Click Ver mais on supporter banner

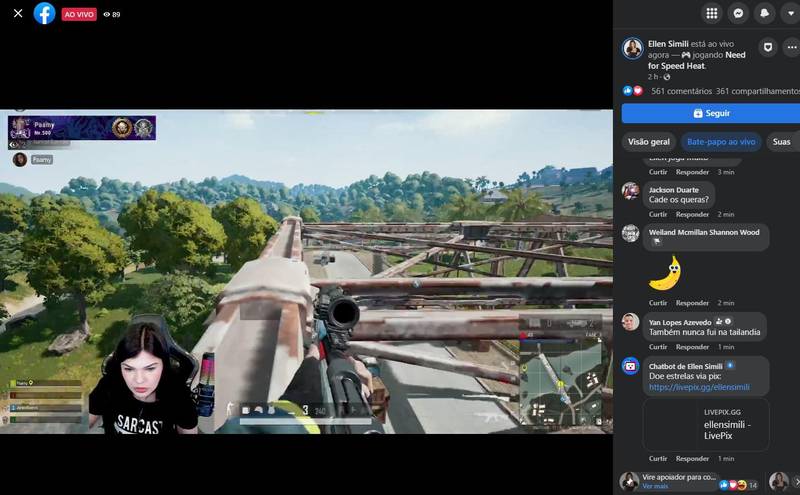coord(655,486)
